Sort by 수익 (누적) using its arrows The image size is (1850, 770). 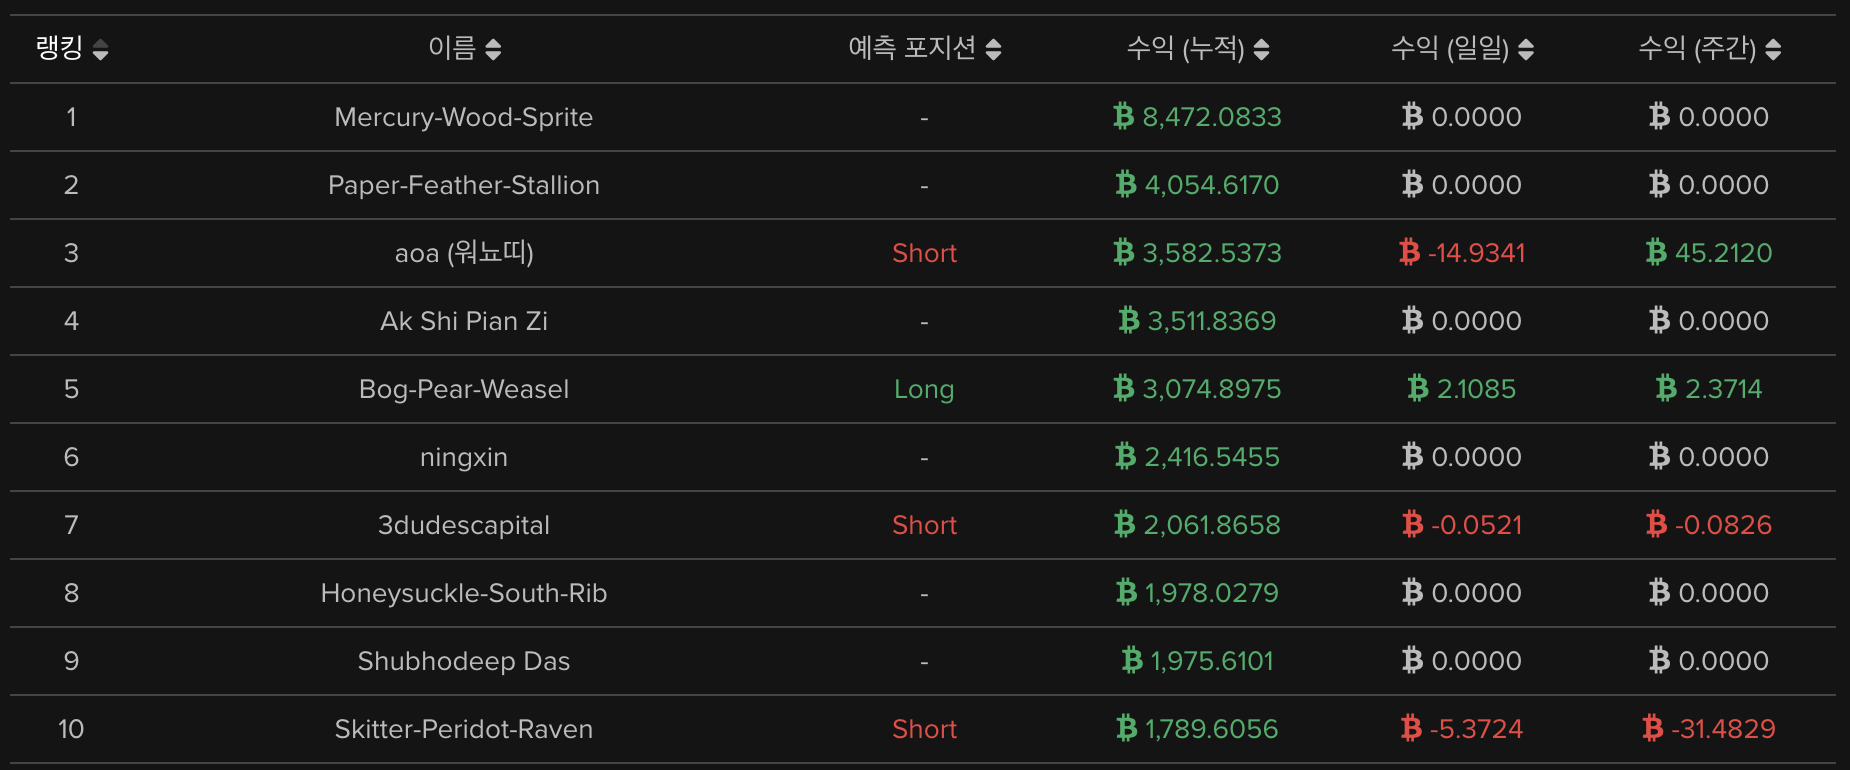[x=1261, y=49]
